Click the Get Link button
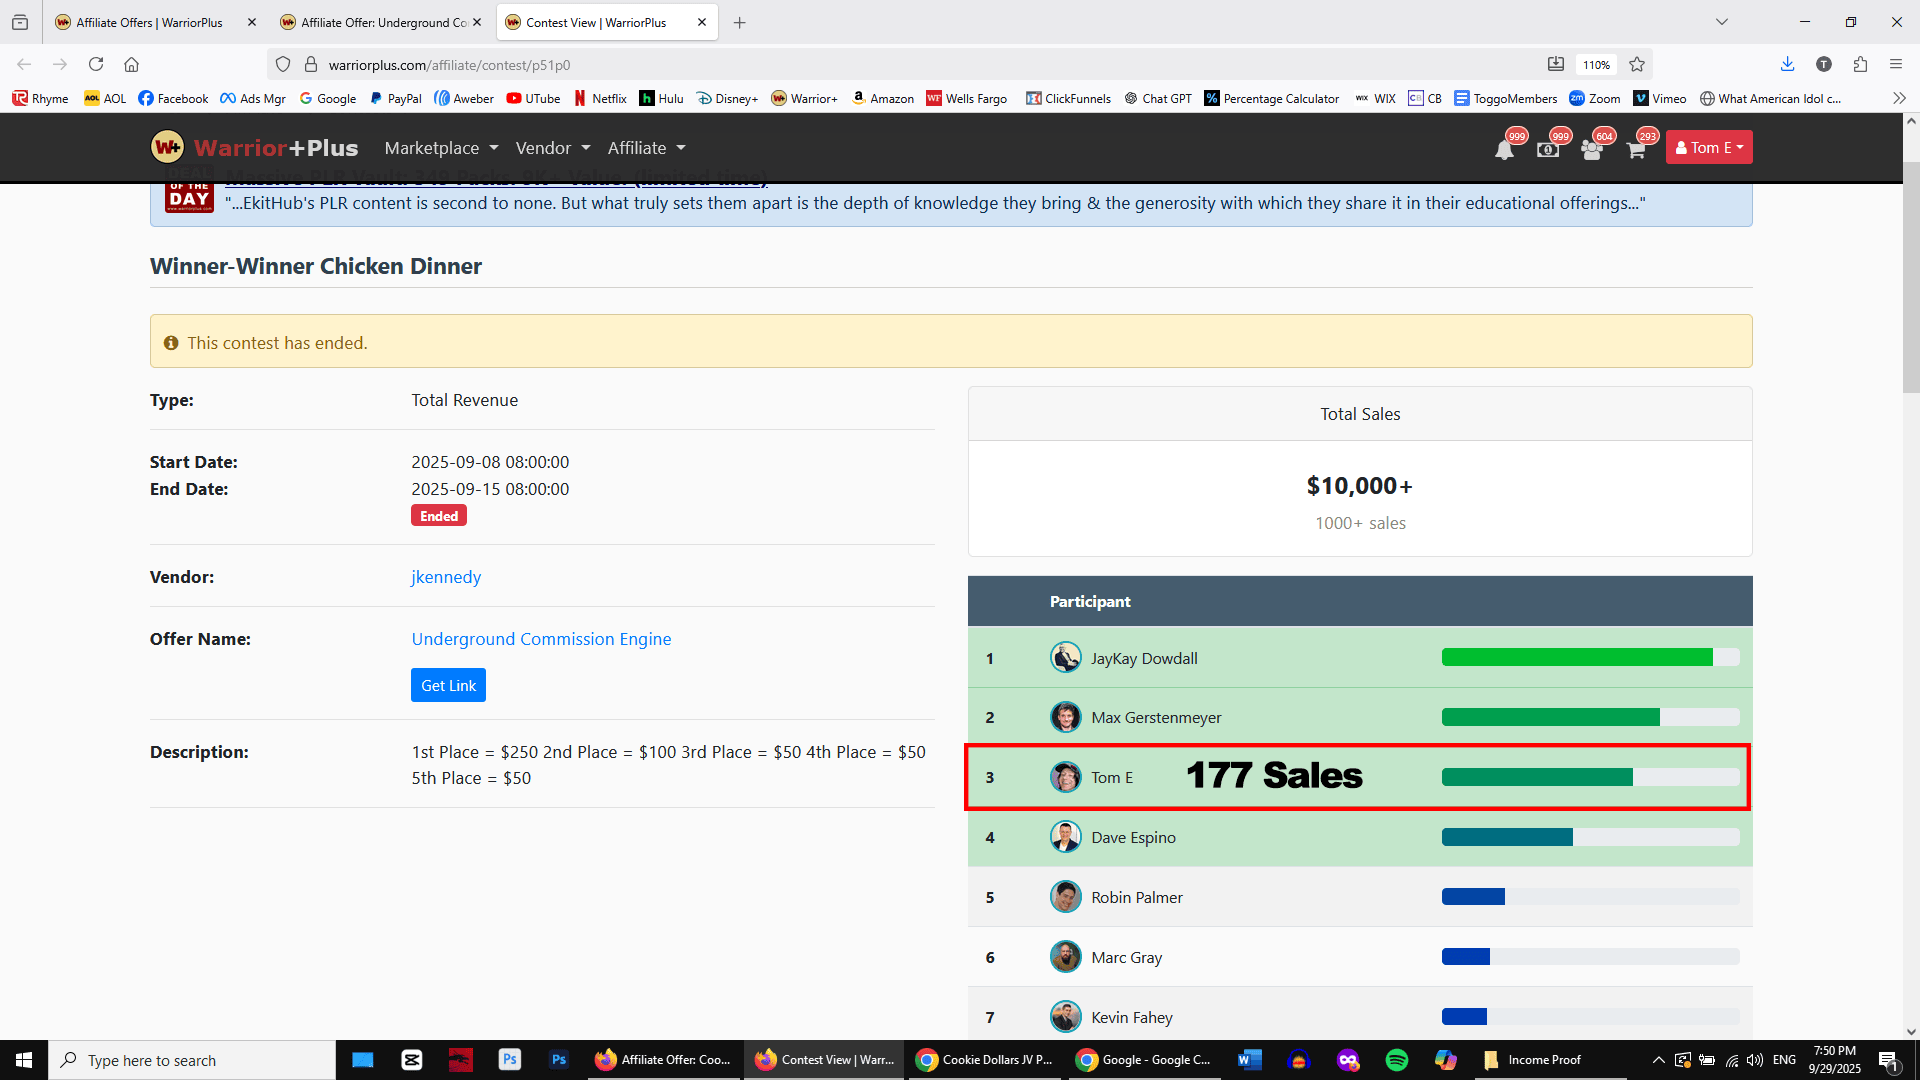The image size is (1920, 1080). coord(448,685)
